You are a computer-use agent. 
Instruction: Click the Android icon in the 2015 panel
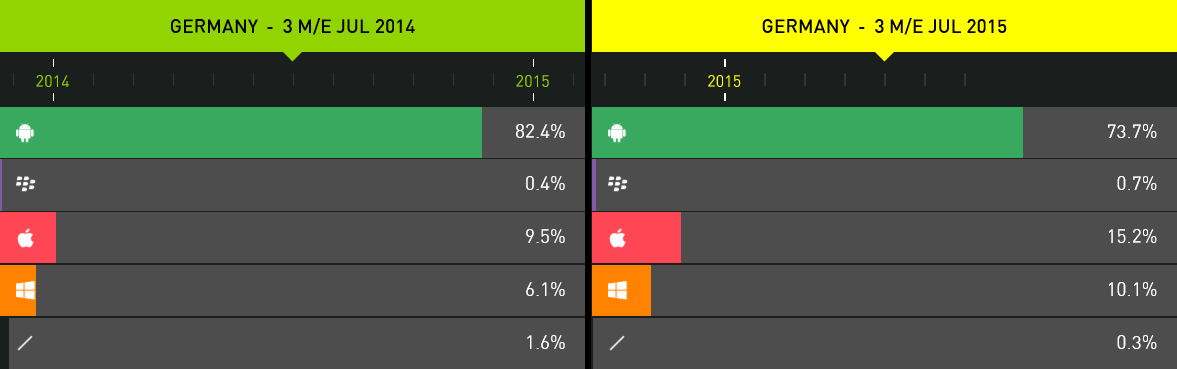pyautogui.click(x=617, y=133)
